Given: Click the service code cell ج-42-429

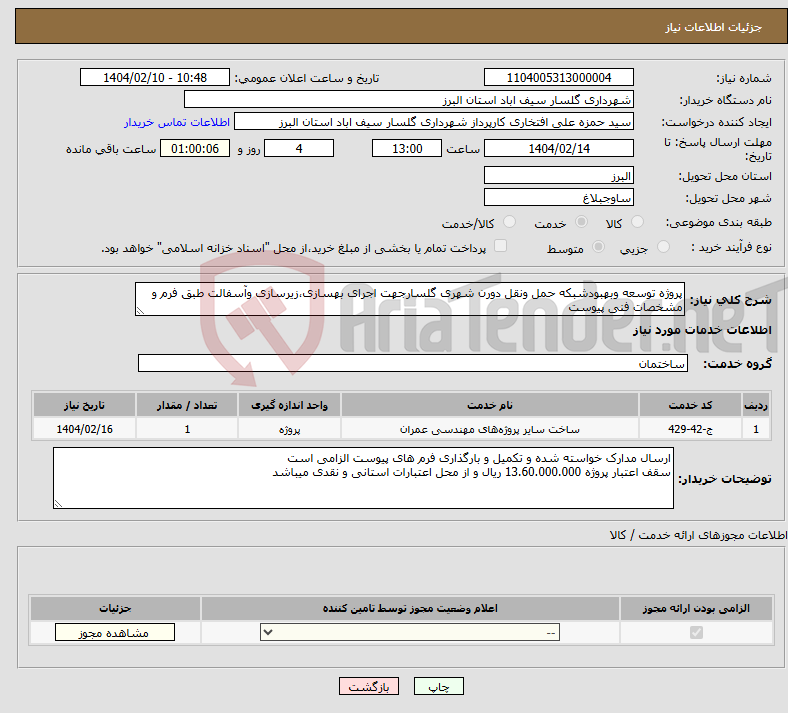Looking at the screenshot, I should [x=691, y=429].
